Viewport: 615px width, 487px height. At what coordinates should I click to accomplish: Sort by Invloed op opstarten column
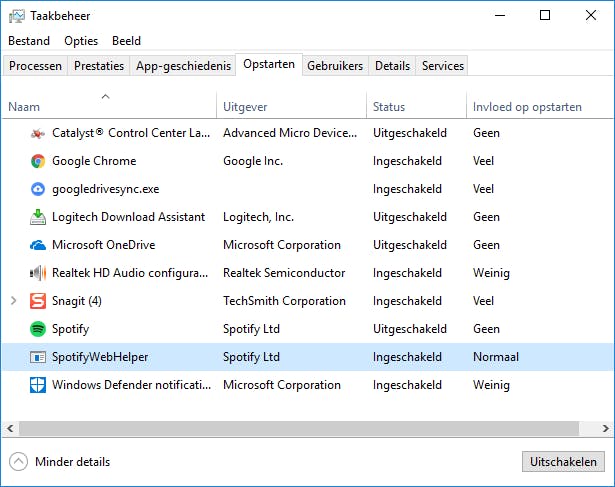[526, 107]
